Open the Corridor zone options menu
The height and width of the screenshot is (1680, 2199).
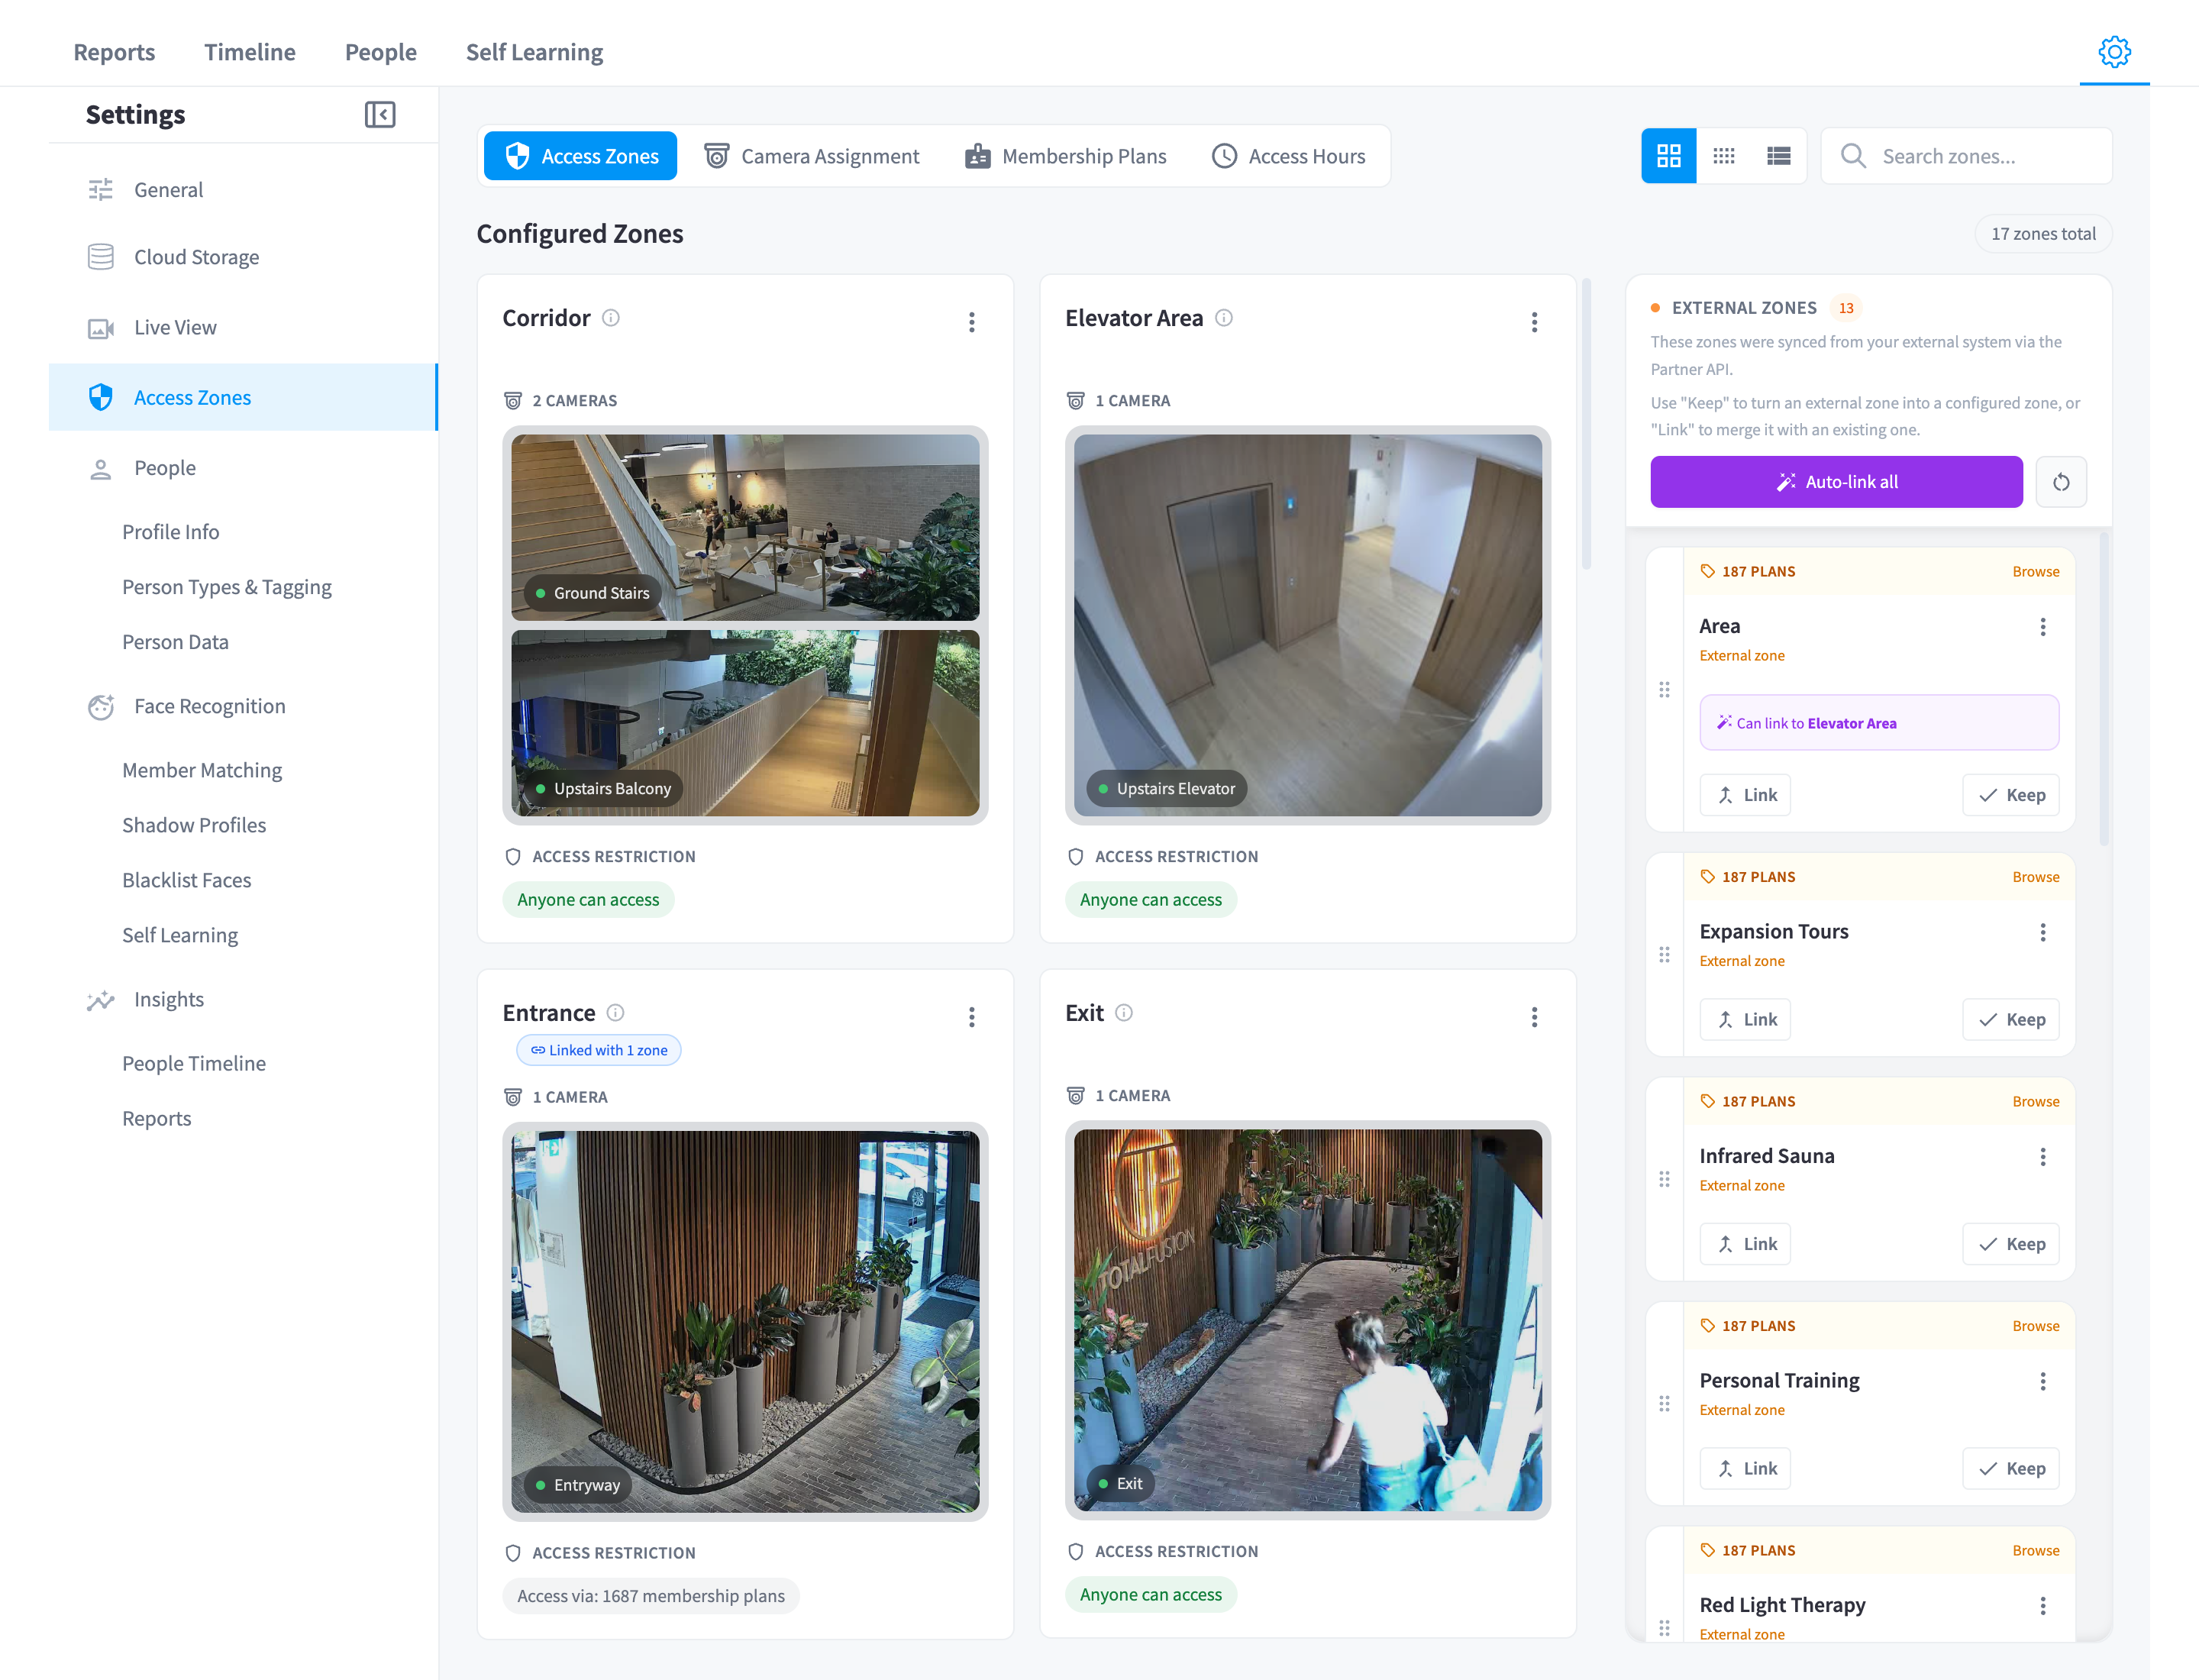click(x=971, y=322)
